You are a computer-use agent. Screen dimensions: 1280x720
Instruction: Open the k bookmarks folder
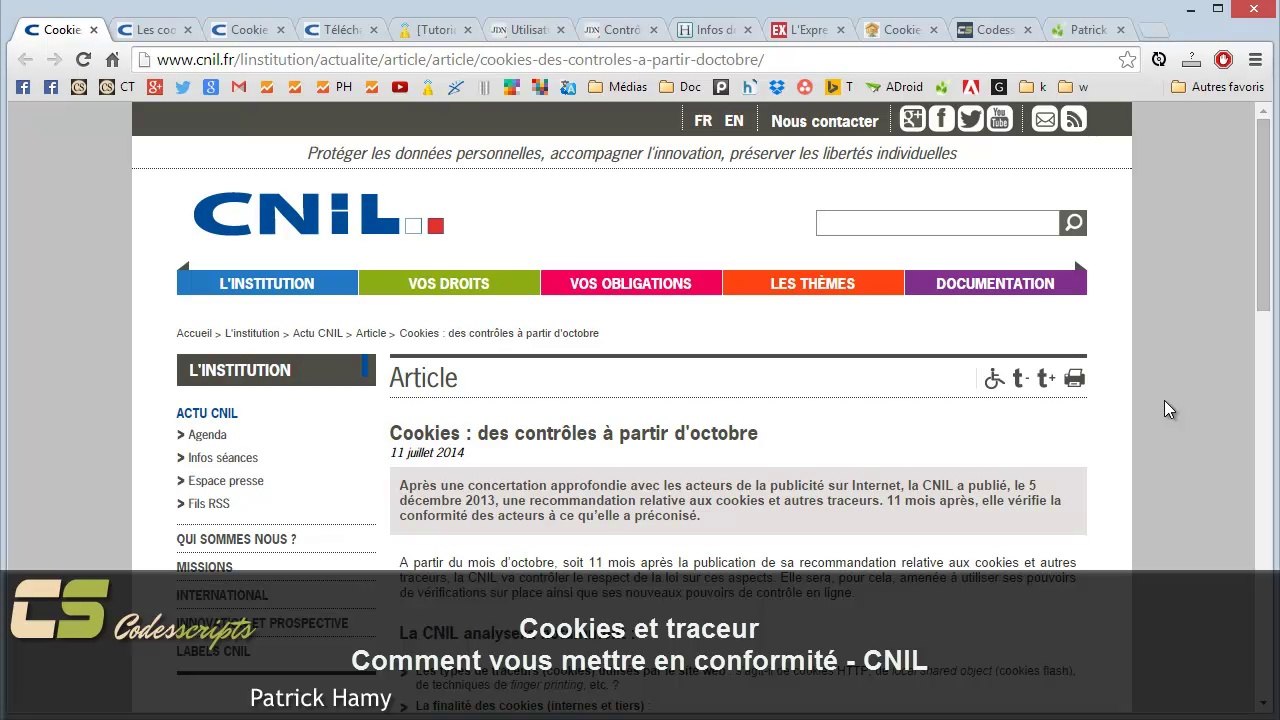(1032, 87)
